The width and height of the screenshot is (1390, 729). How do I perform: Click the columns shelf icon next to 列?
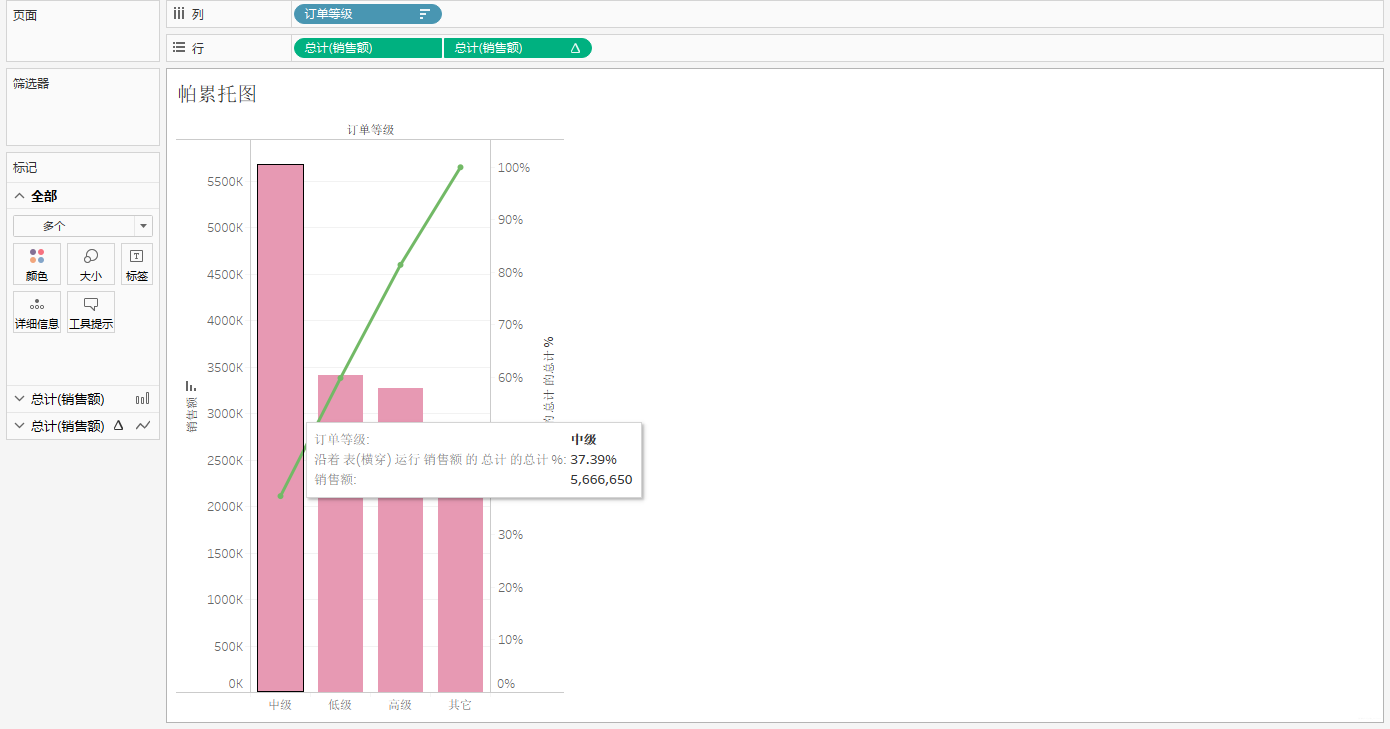tap(179, 14)
